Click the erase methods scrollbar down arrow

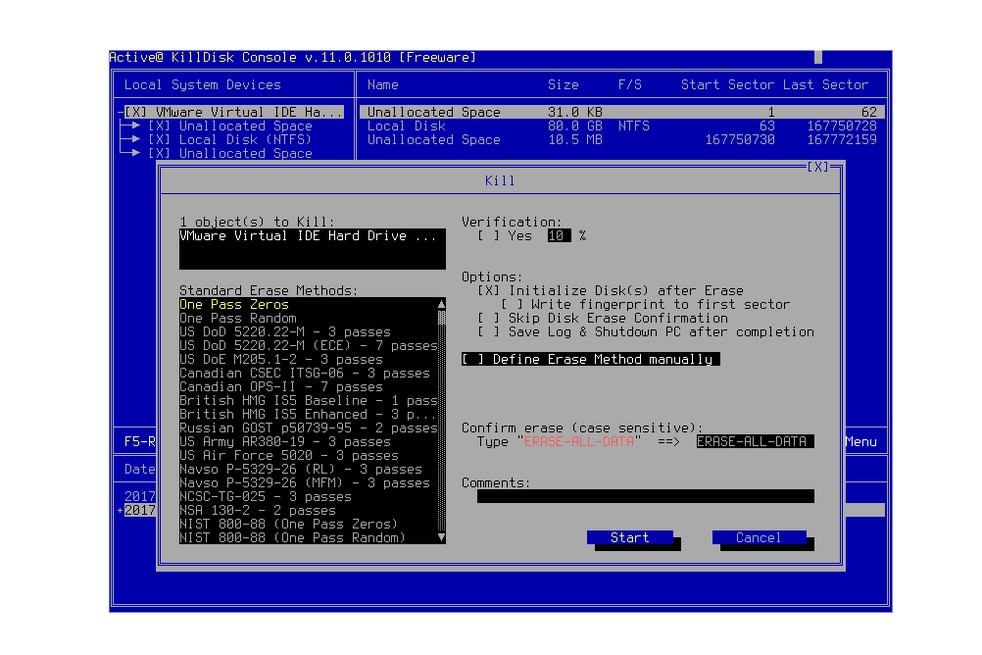[x=442, y=538]
